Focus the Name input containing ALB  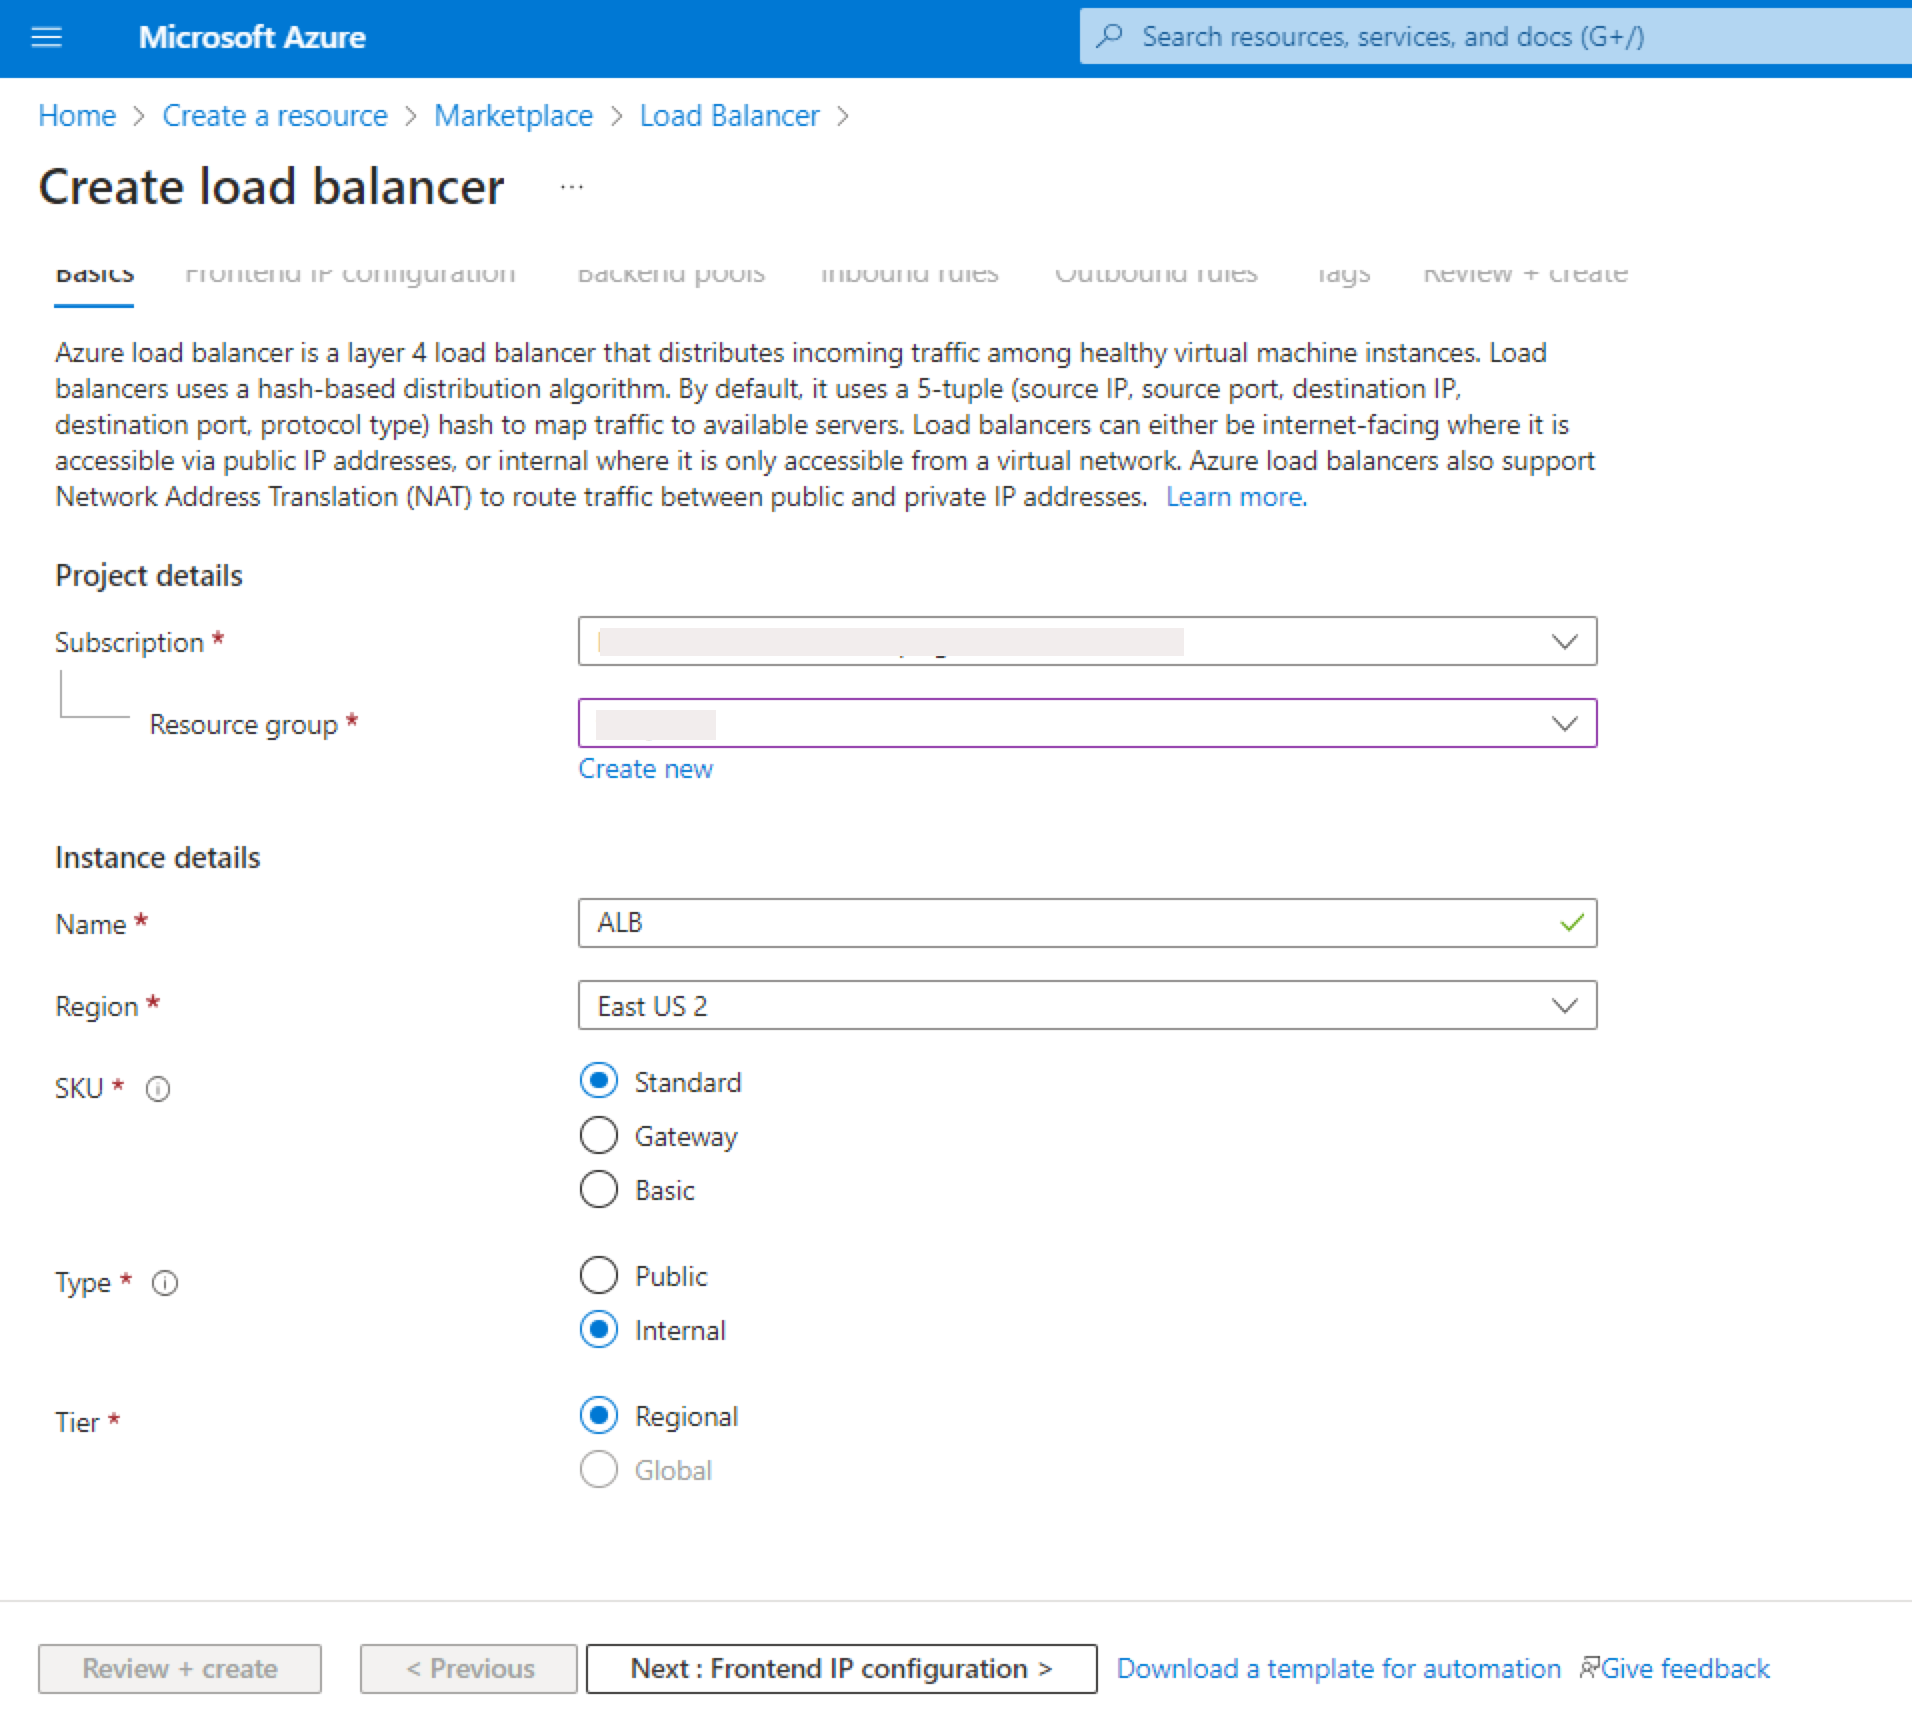1087,923
